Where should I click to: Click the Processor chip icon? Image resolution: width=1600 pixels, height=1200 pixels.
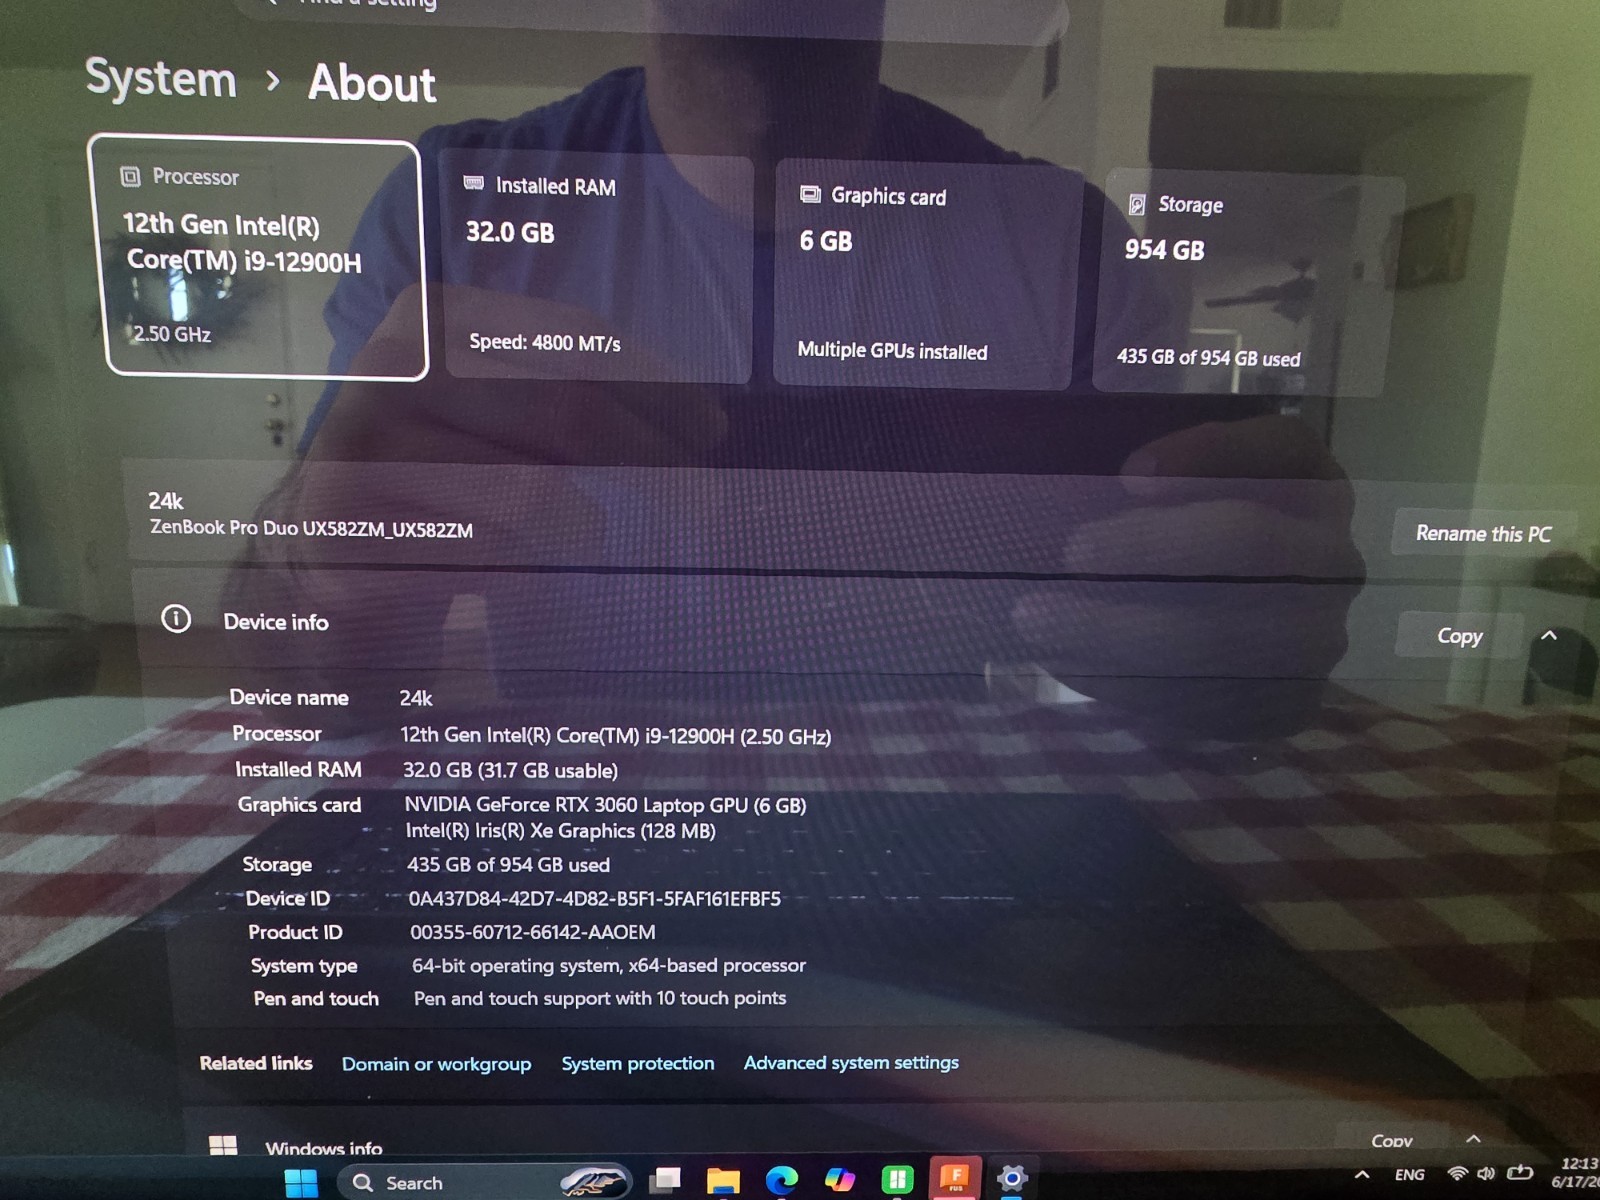click(x=131, y=177)
